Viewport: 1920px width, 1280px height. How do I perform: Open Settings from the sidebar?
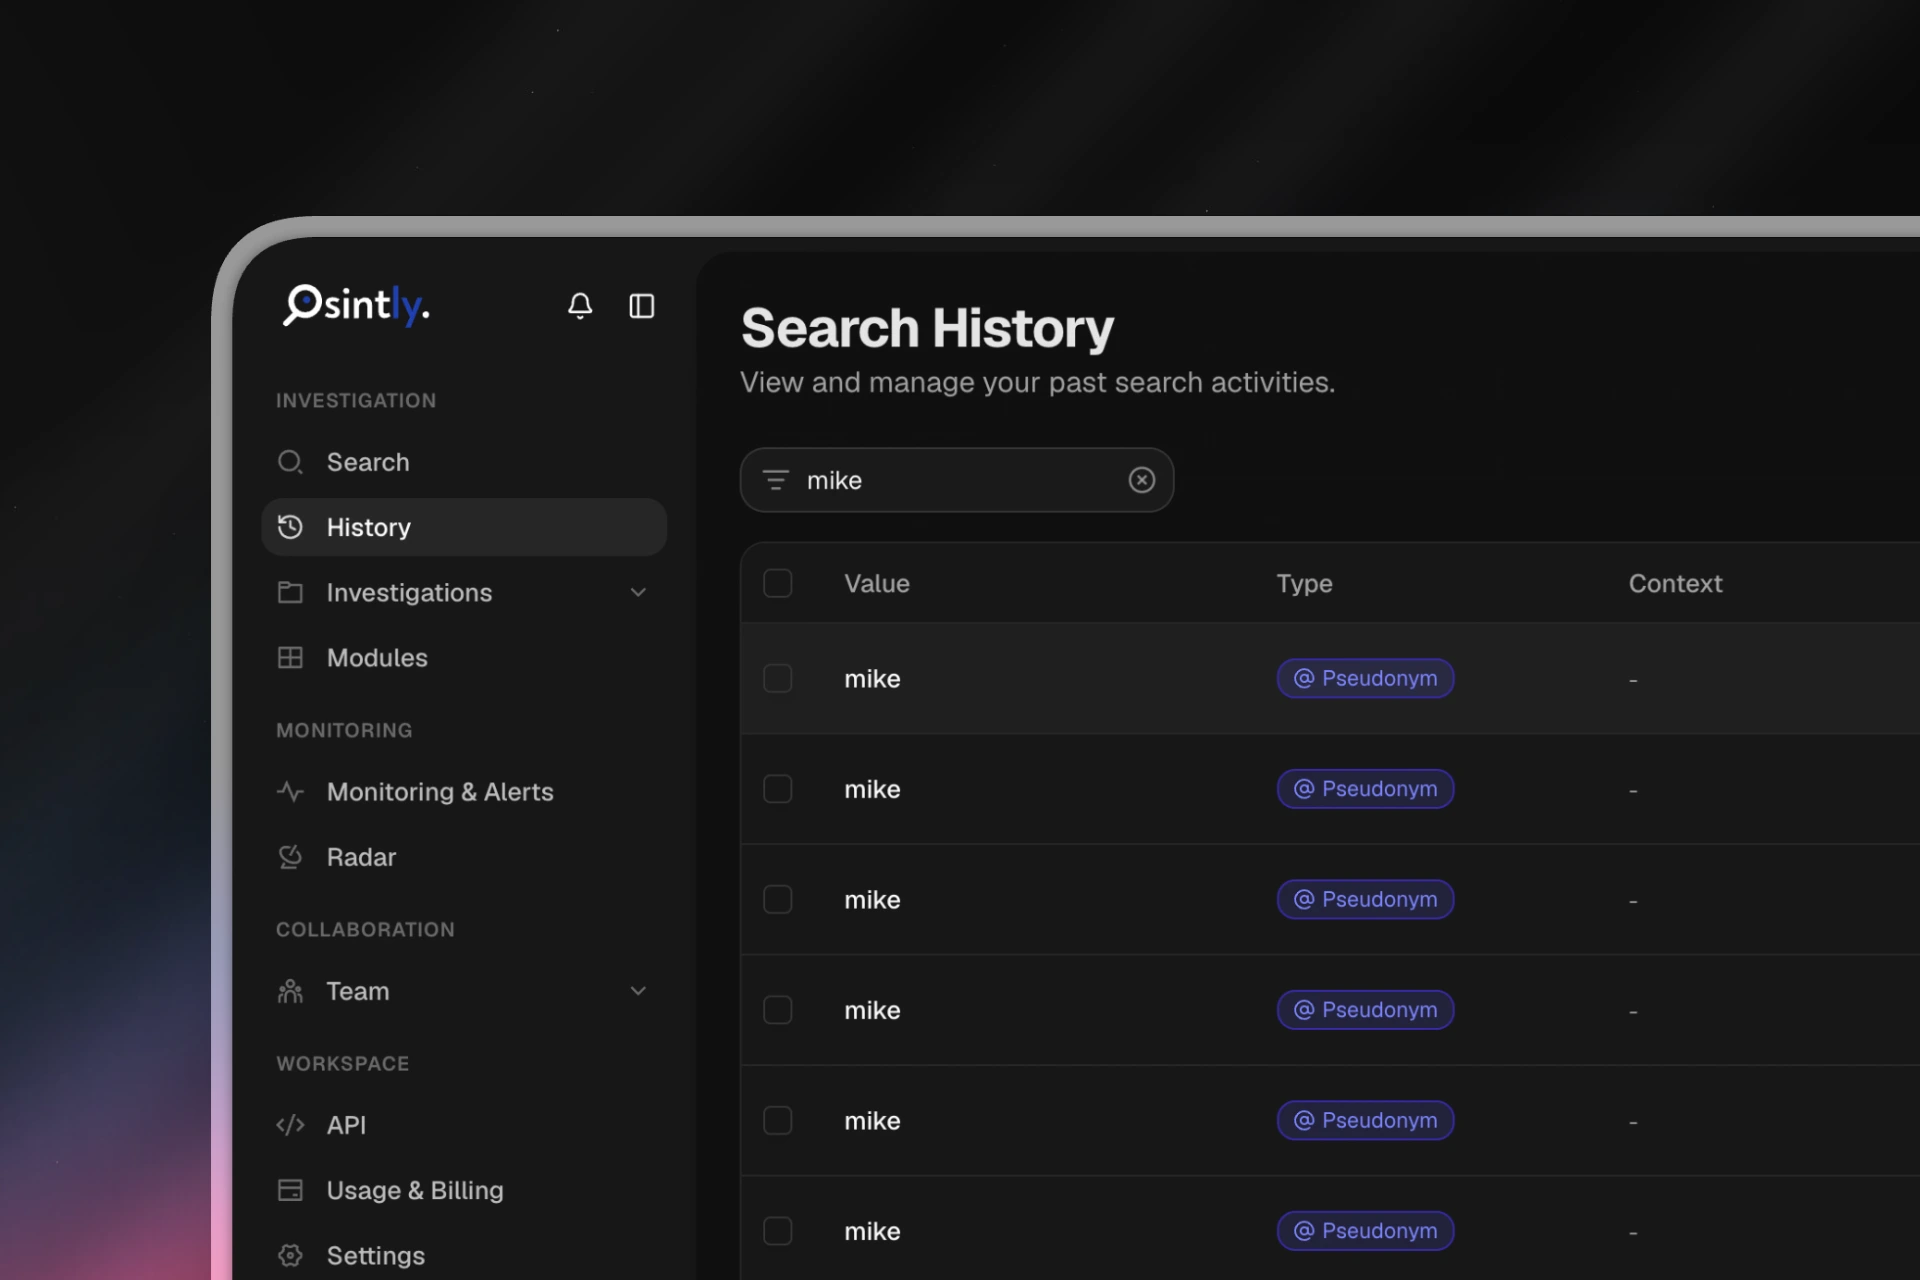[464, 1255]
